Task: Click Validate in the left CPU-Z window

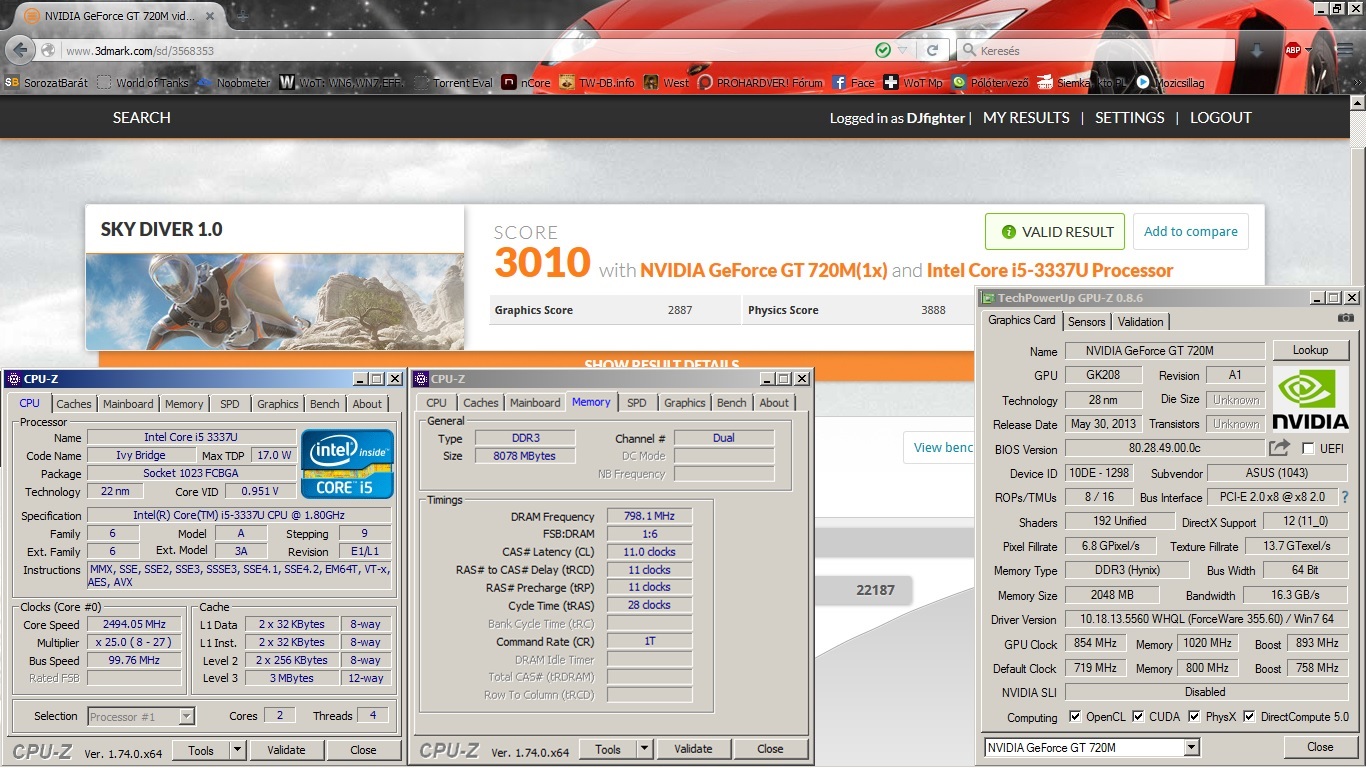Action: click(286, 750)
